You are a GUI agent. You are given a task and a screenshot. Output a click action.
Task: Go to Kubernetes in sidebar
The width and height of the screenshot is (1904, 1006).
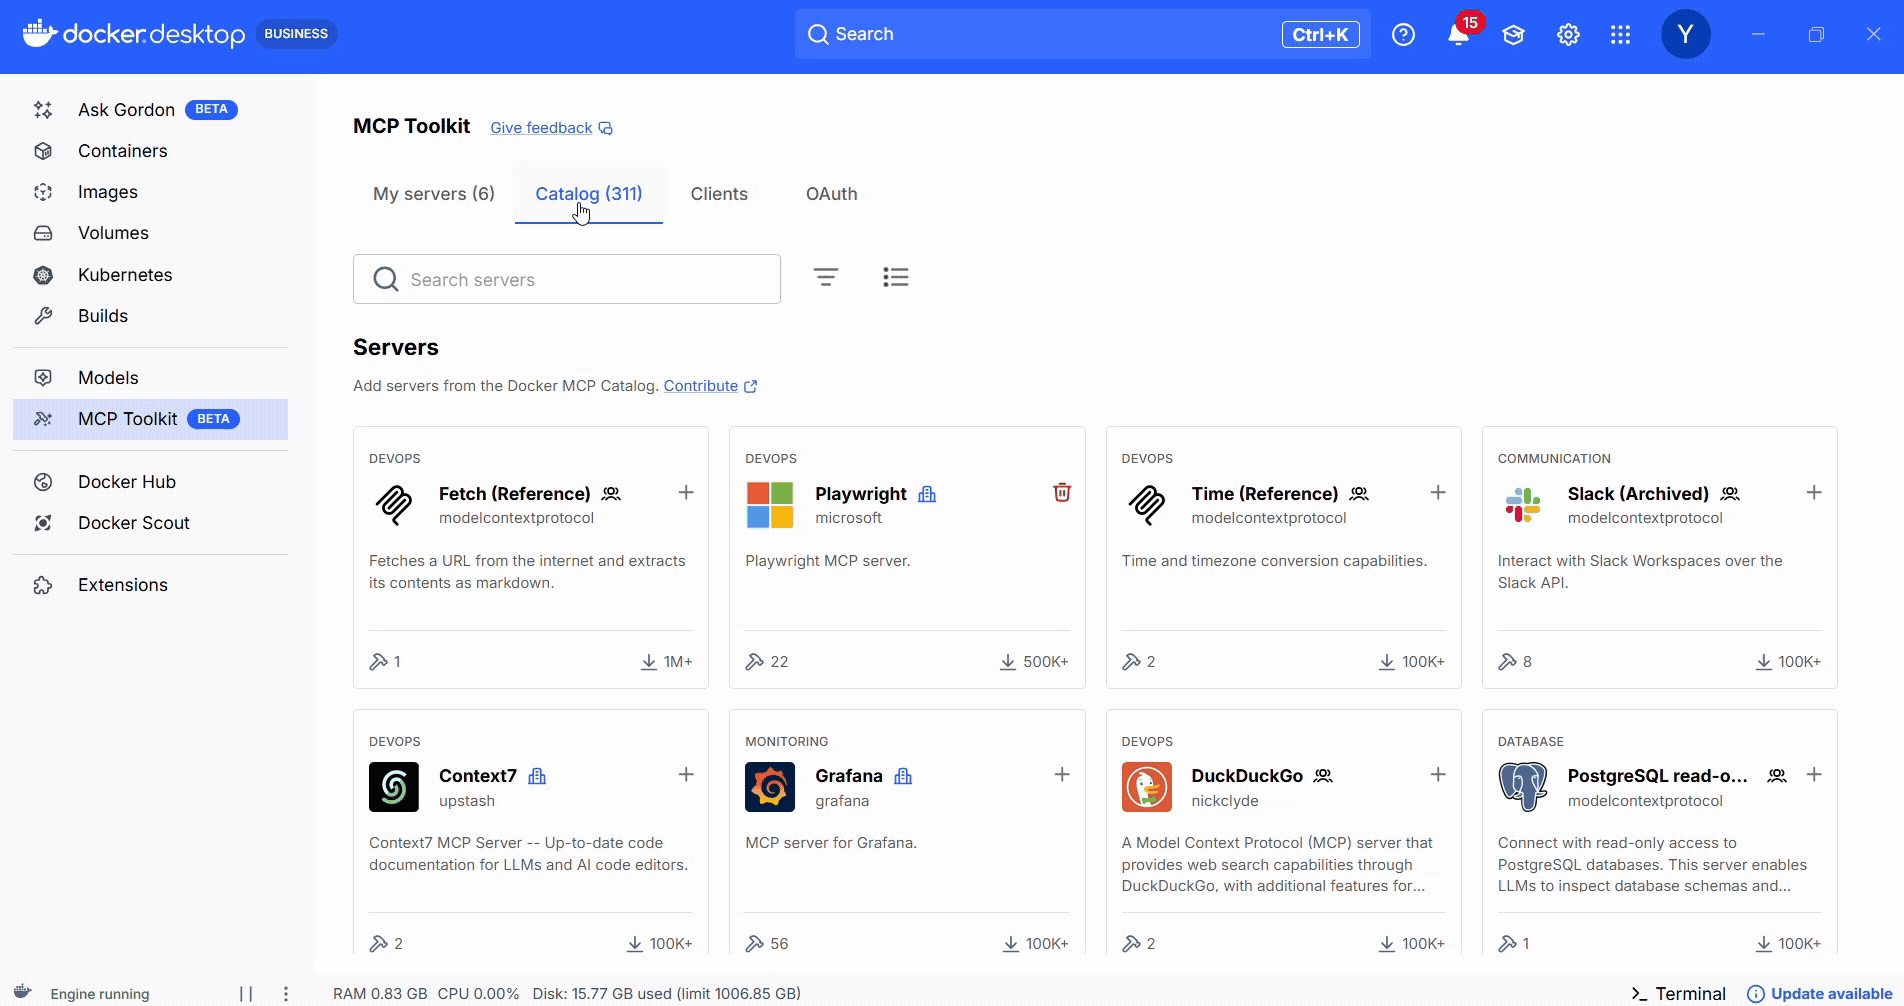pyautogui.click(x=125, y=275)
